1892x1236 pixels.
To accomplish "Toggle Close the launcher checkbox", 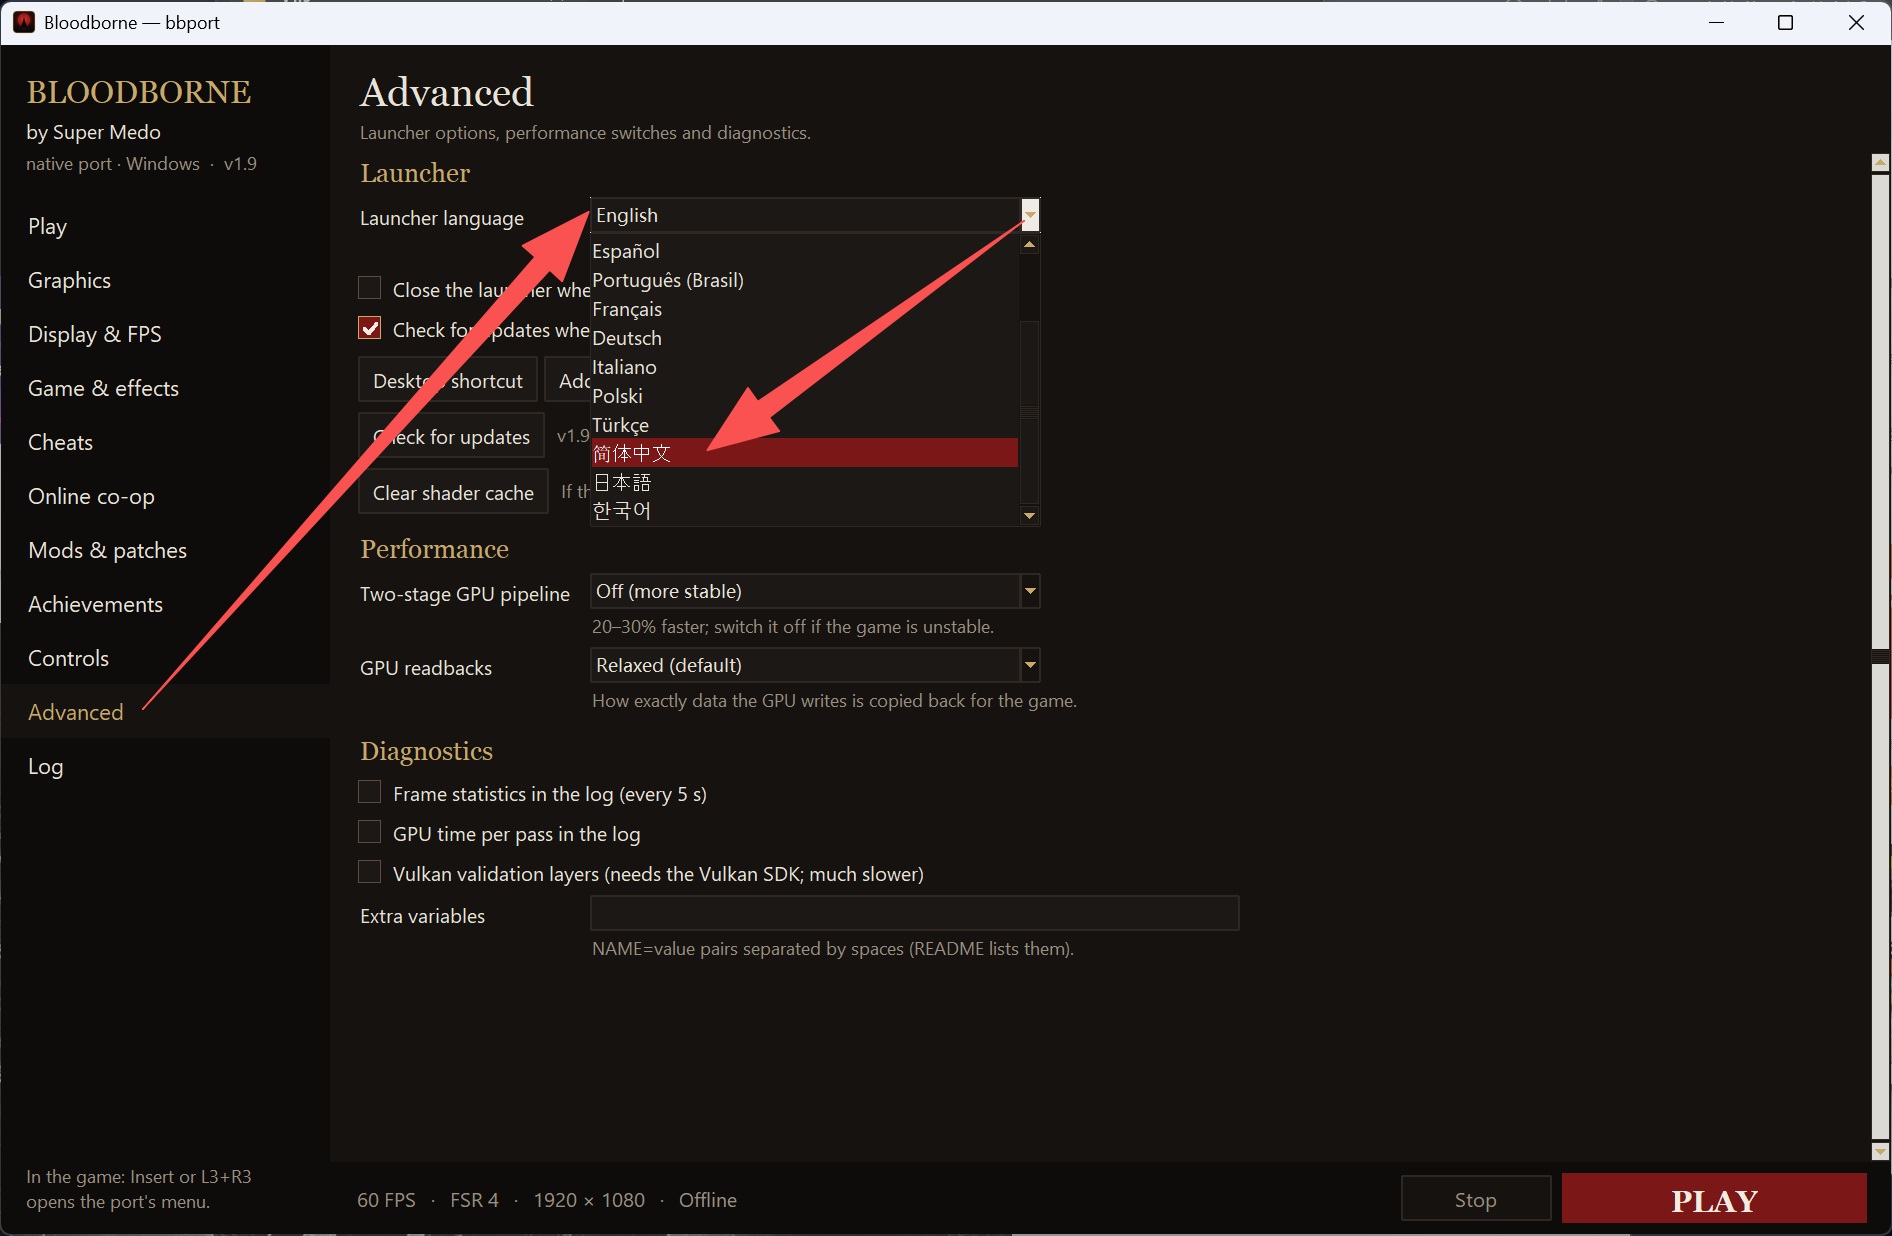I will click(x=370, y=288).
